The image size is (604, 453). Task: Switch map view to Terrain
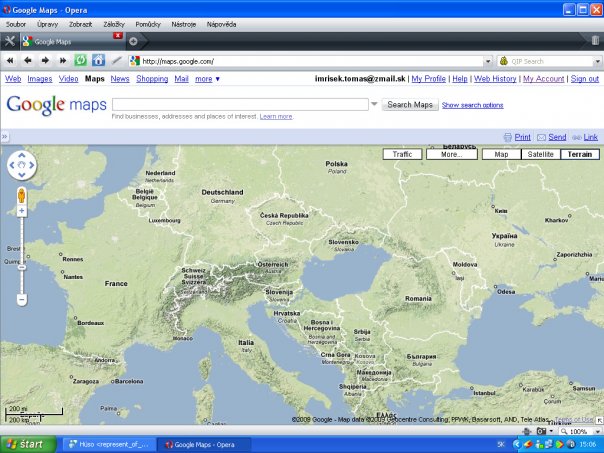(579, 154)
